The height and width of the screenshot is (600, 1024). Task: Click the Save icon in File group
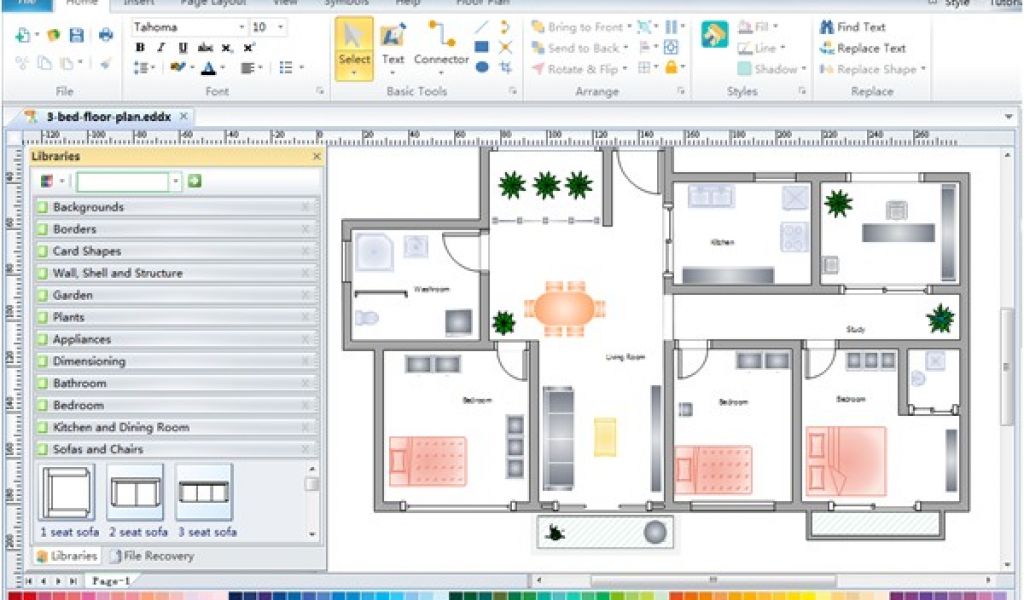click(75, 36)
